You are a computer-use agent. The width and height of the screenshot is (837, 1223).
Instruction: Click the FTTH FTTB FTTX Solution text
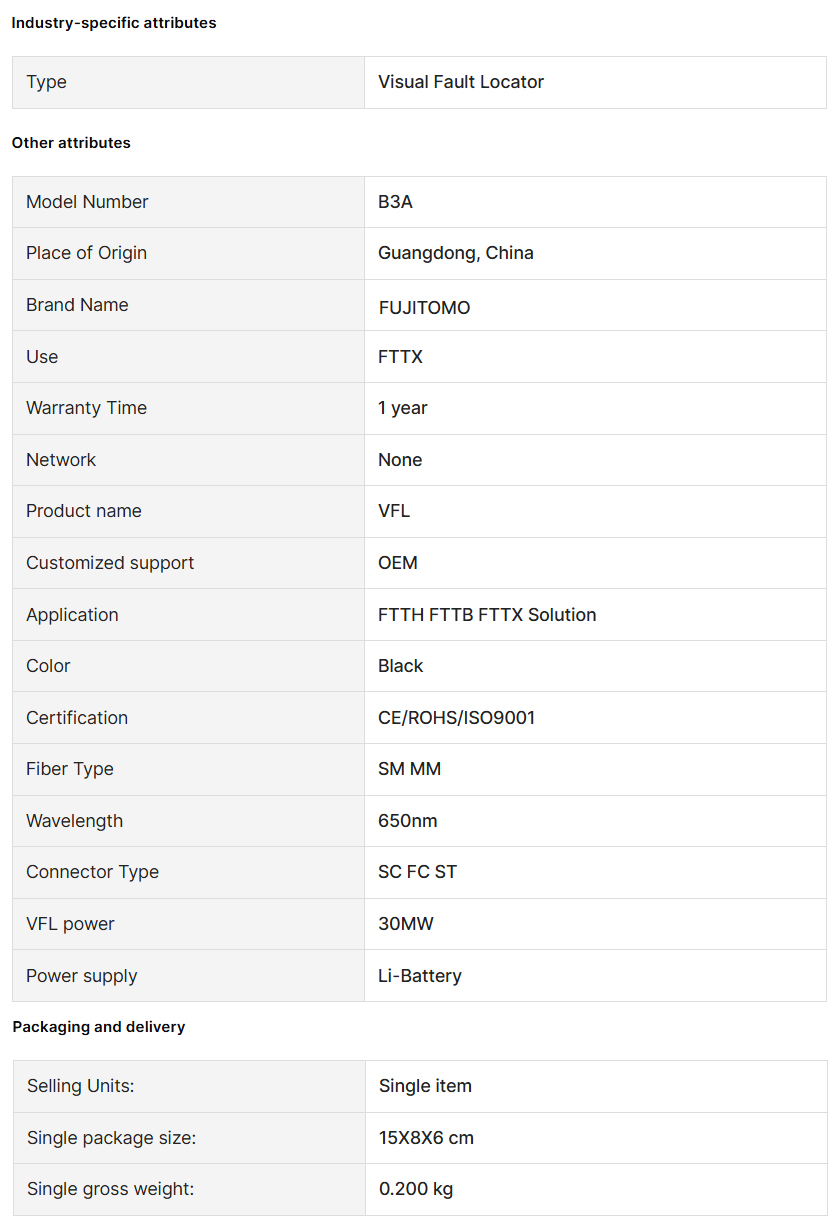point(487,615)
